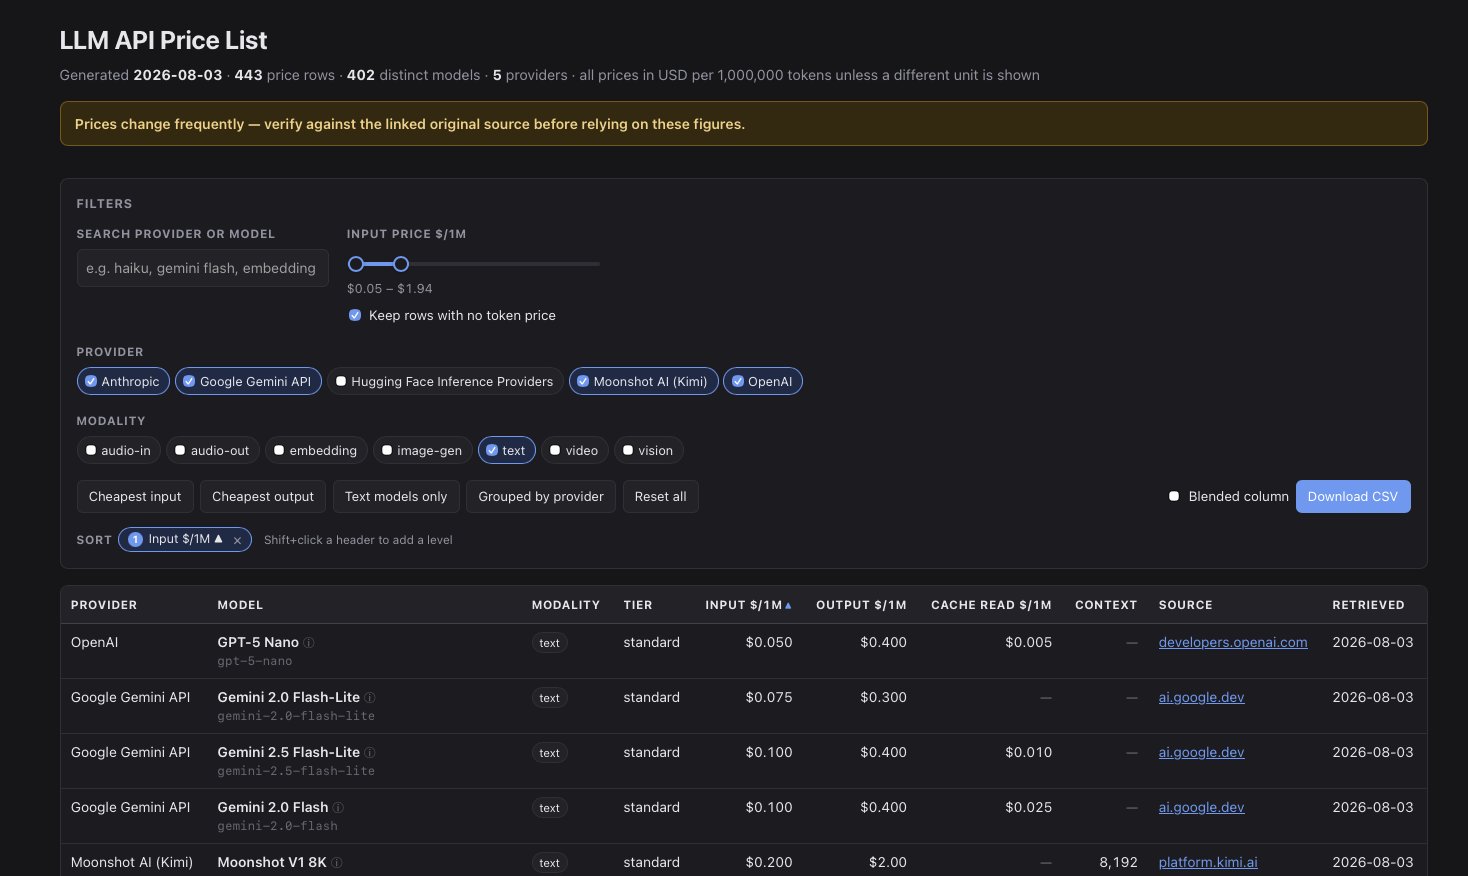Click the Reset all button

click(x=660, y=496)
